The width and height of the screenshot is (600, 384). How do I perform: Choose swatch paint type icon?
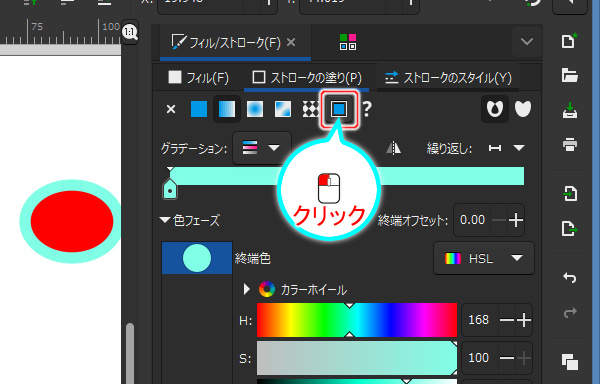point(339,109)
